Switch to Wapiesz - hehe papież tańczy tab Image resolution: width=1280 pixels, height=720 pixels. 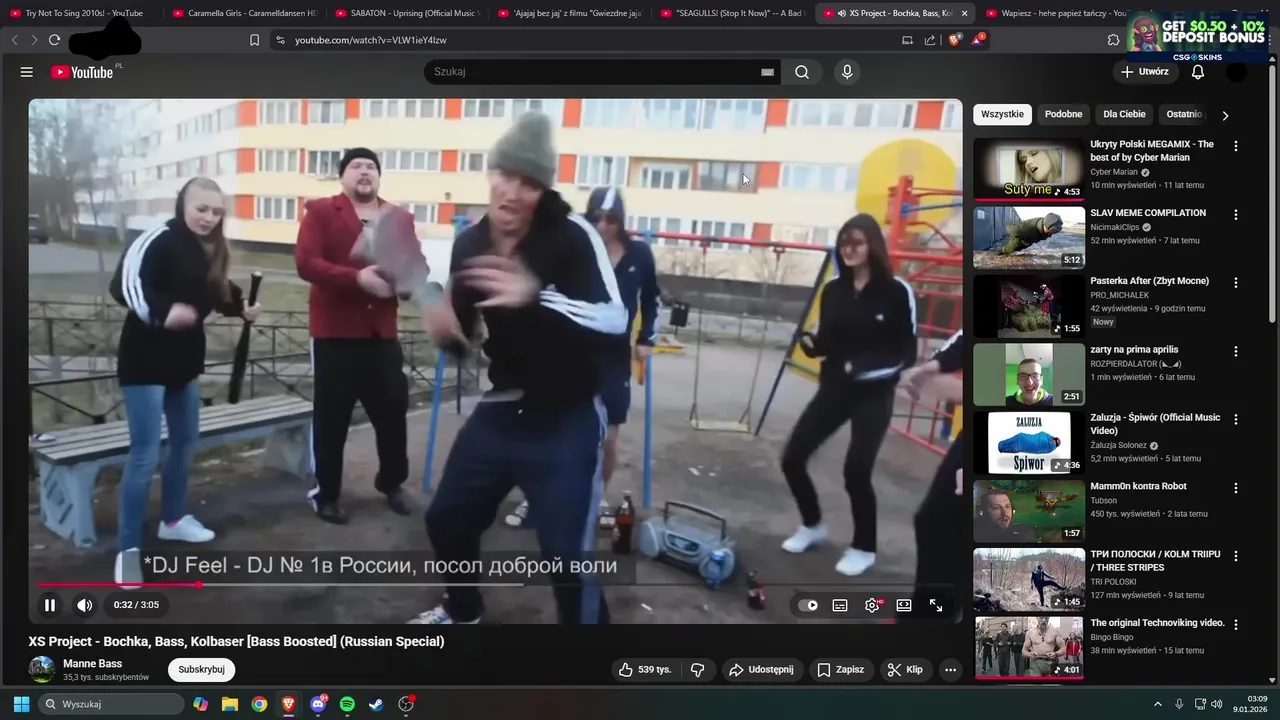click(1057, 13)
